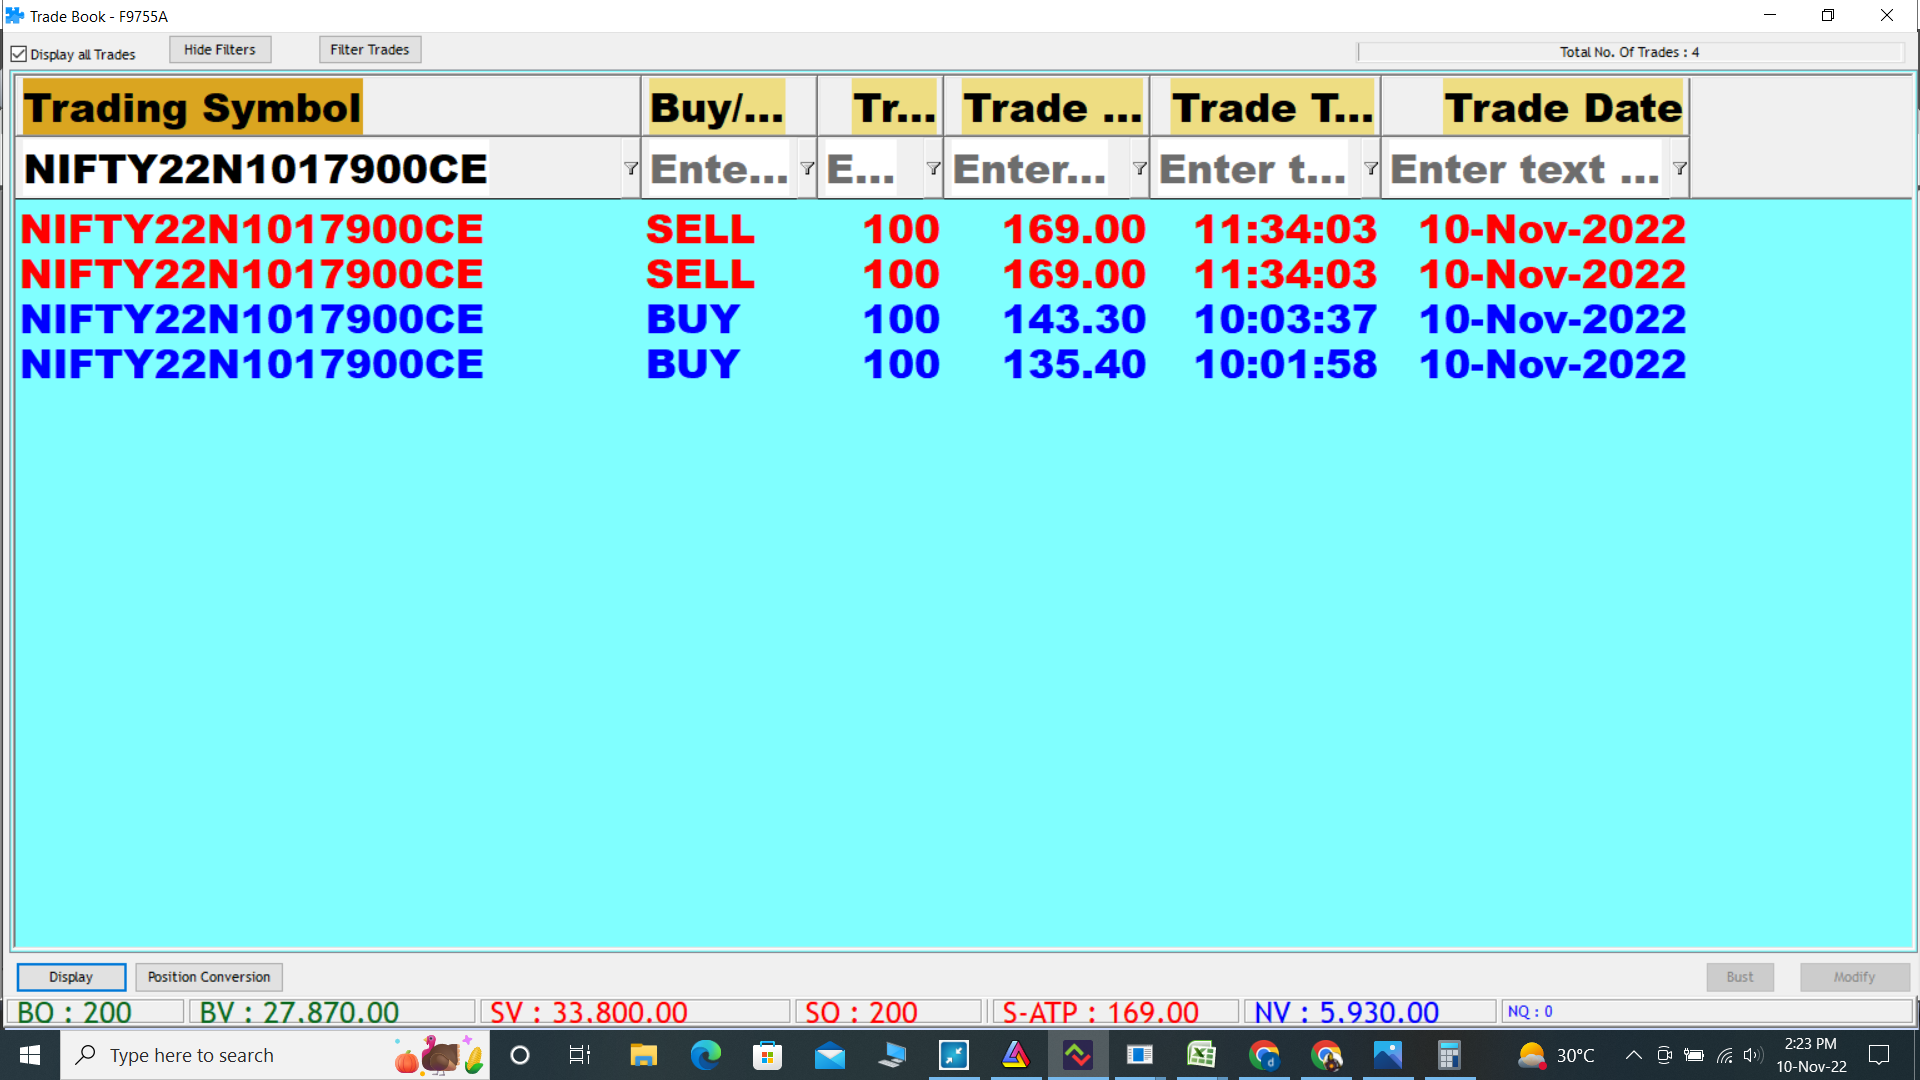Open Mail app from taskbar

coord(829,1055)
